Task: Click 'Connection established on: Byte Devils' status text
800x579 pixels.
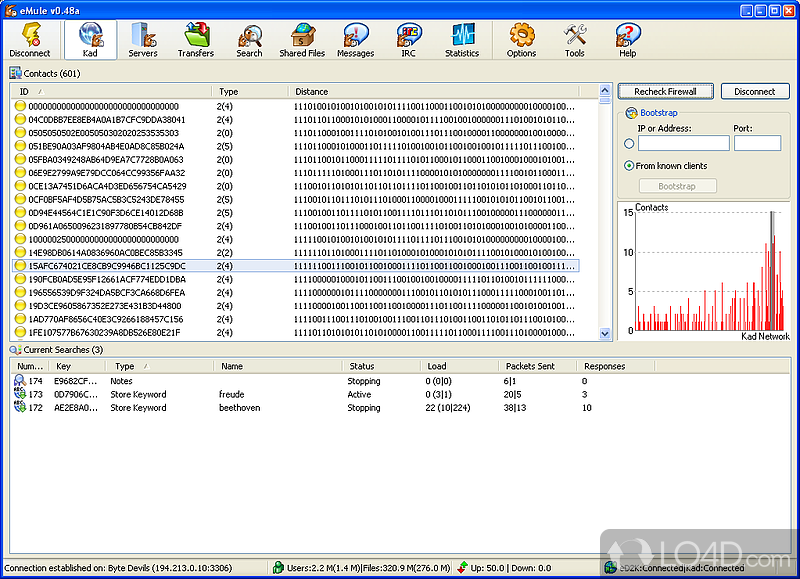Action: [118, 567]
